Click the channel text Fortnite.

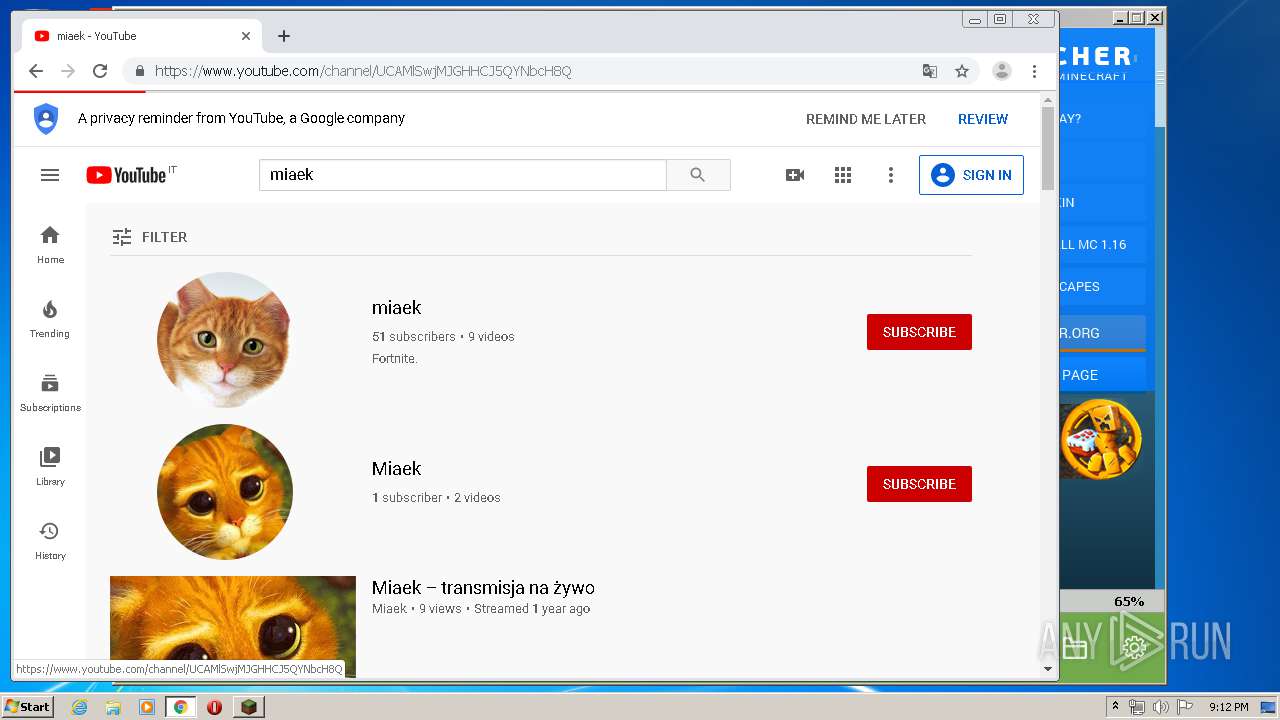395,358
